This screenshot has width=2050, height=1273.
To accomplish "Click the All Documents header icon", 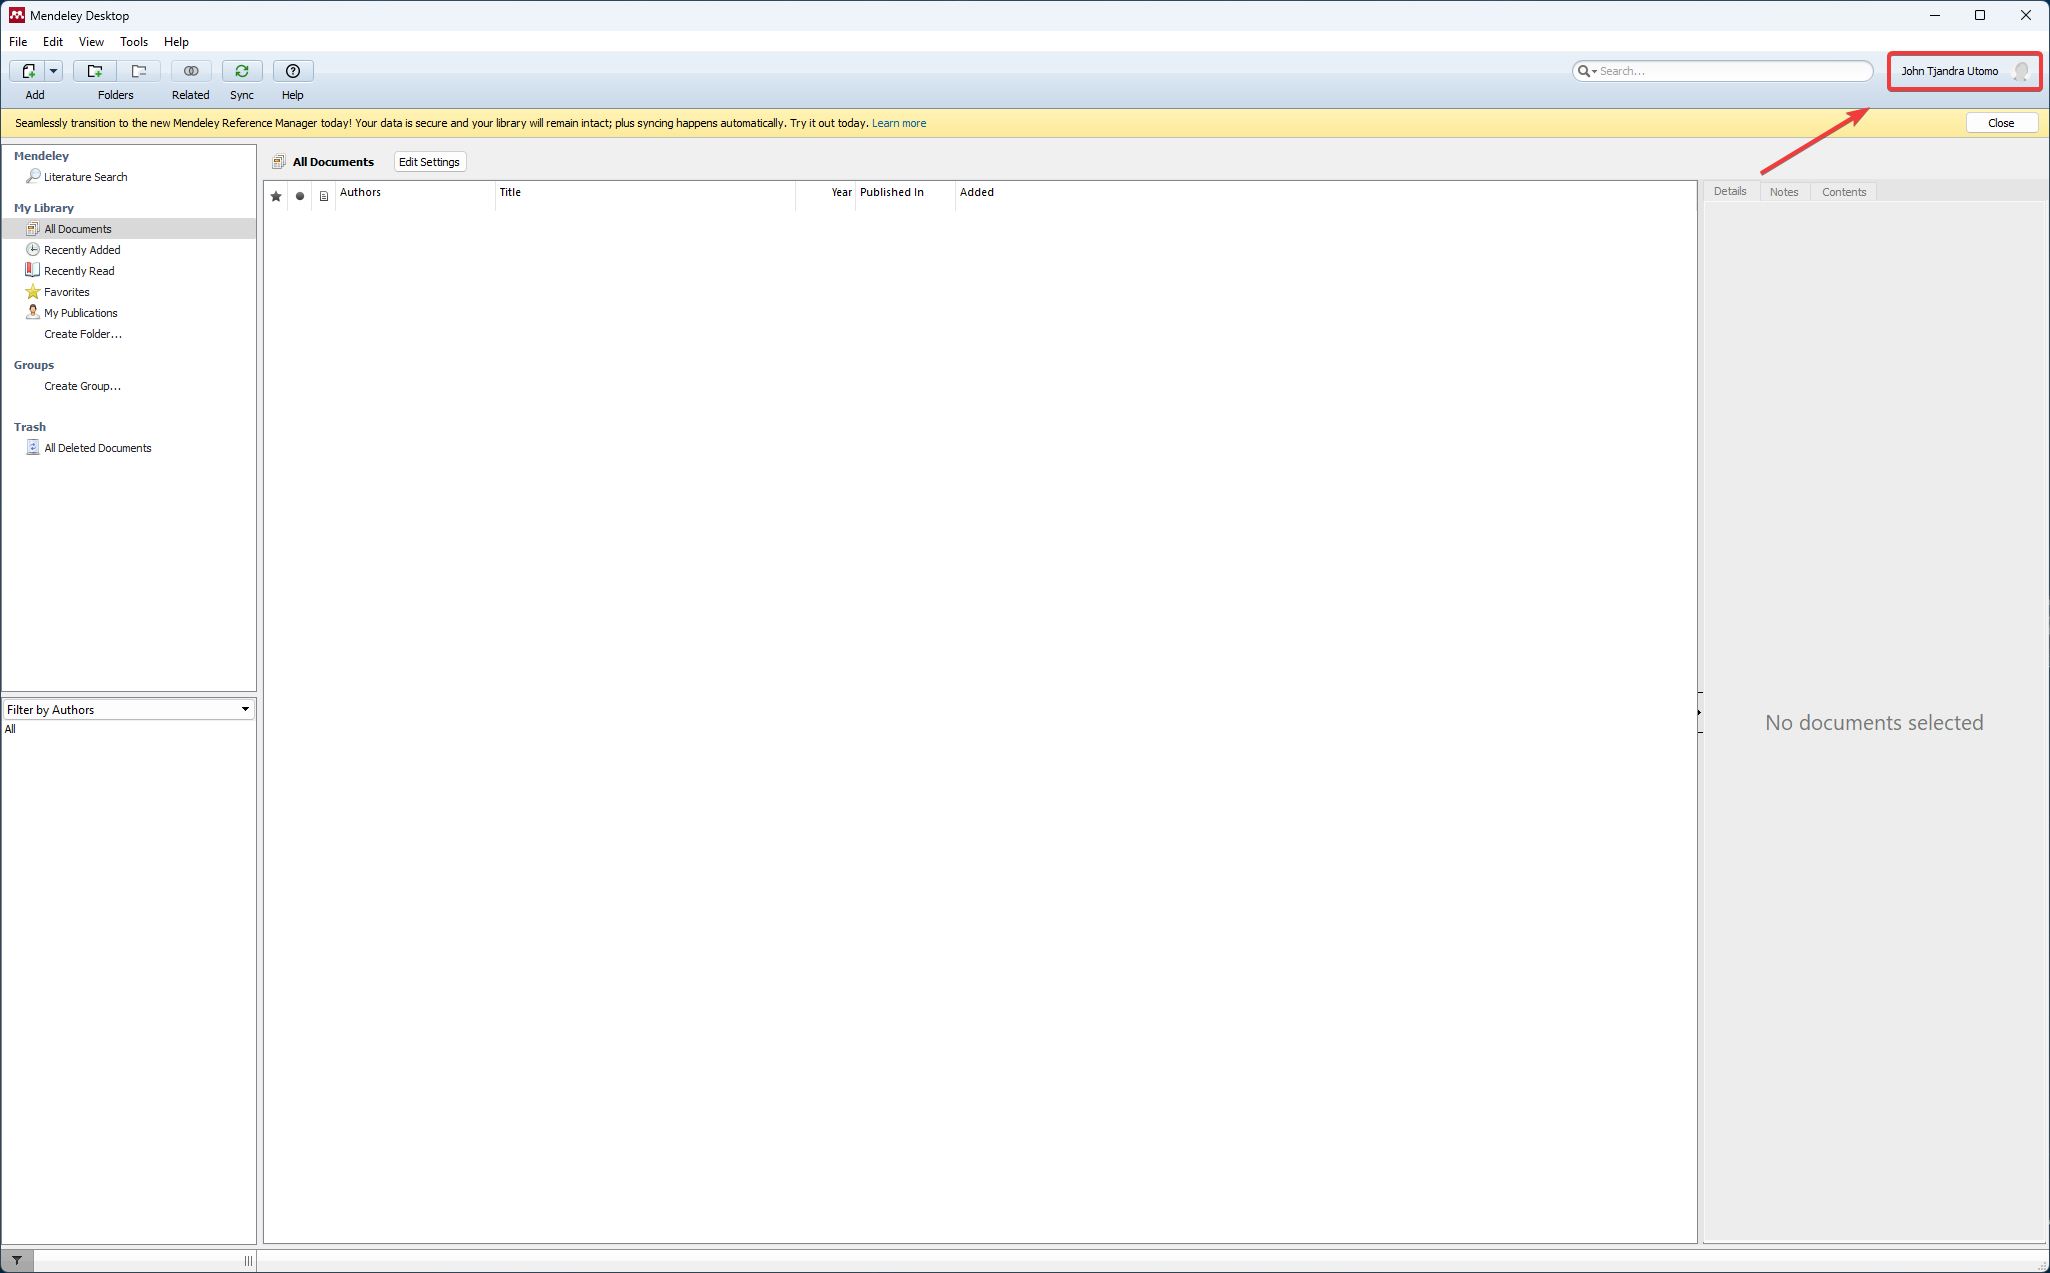I will [279, 162].
